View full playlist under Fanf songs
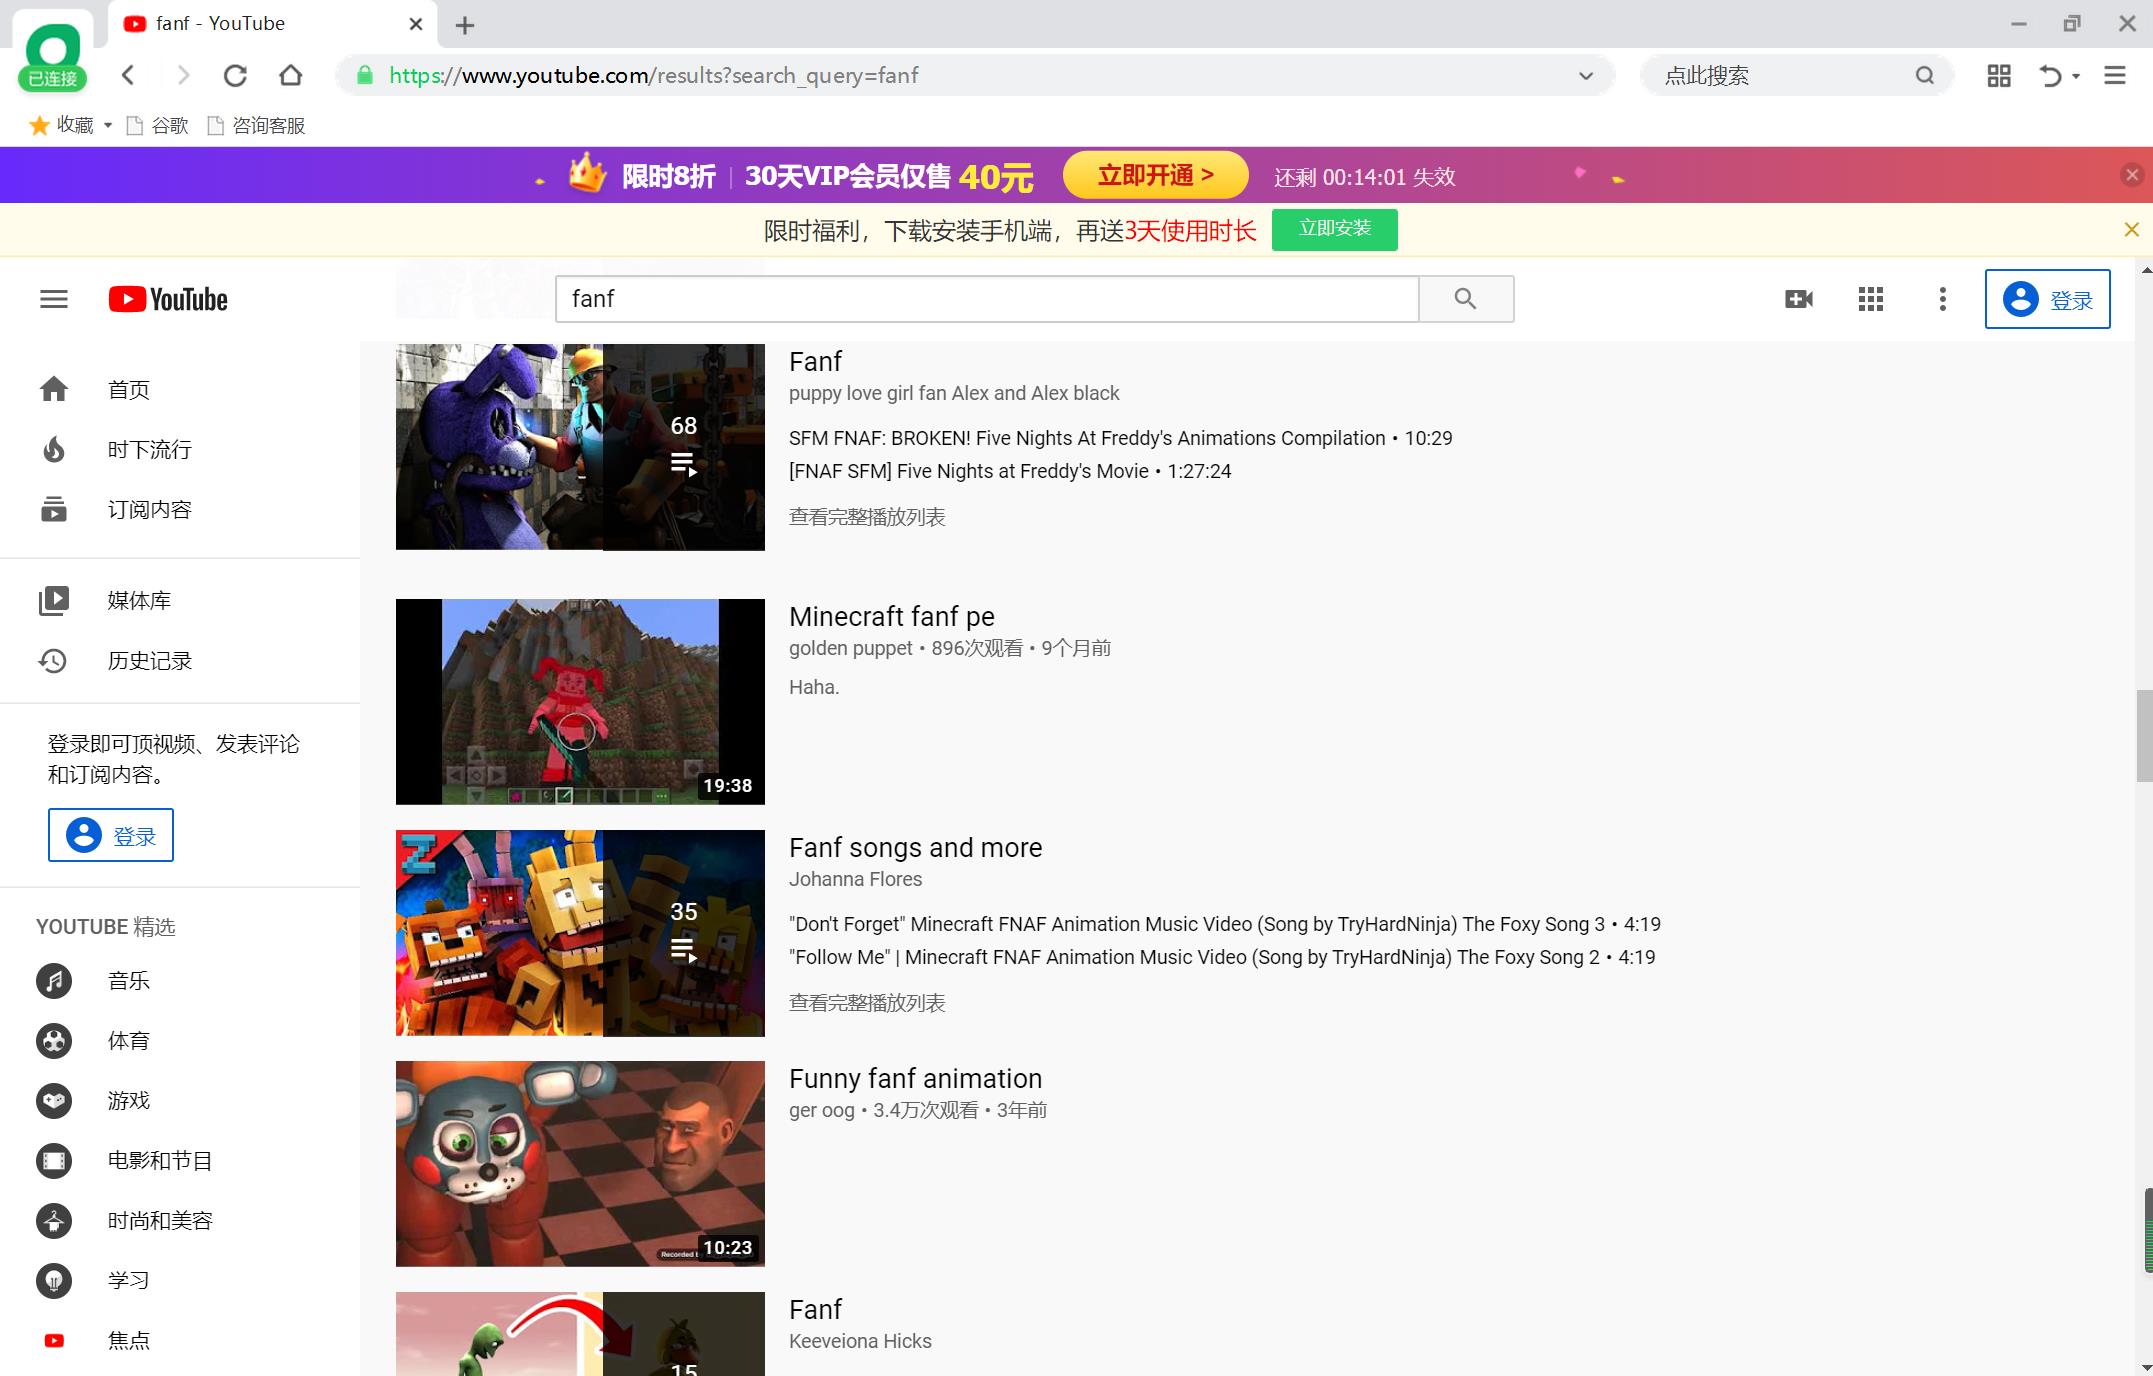The width and height of the screenshot is (2153, 1376). (x=867, y=1003)
